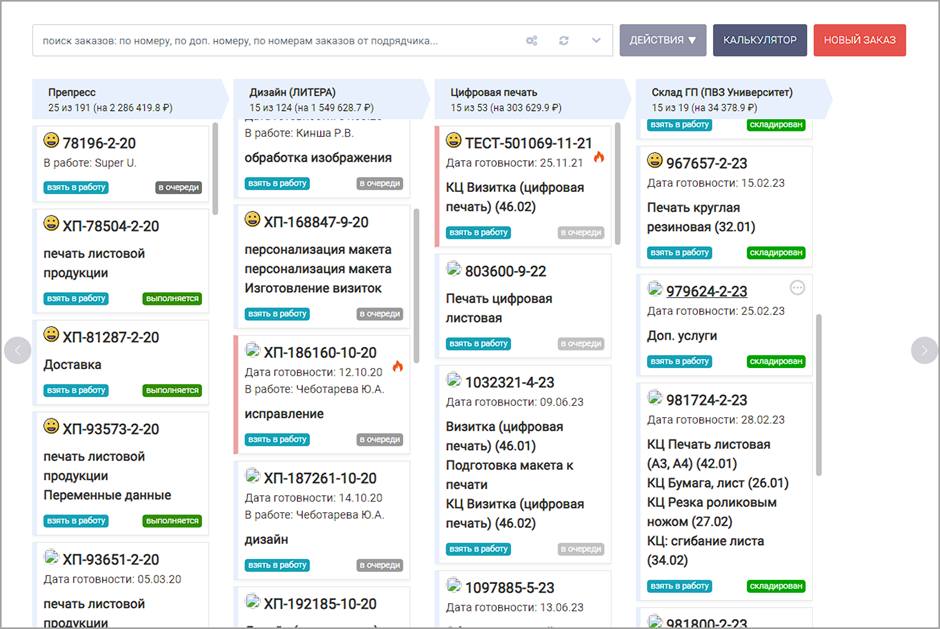940x629 pixels.
Task: Click взять в работу on ХП-81287-2-20
Action: click(76, 390)
